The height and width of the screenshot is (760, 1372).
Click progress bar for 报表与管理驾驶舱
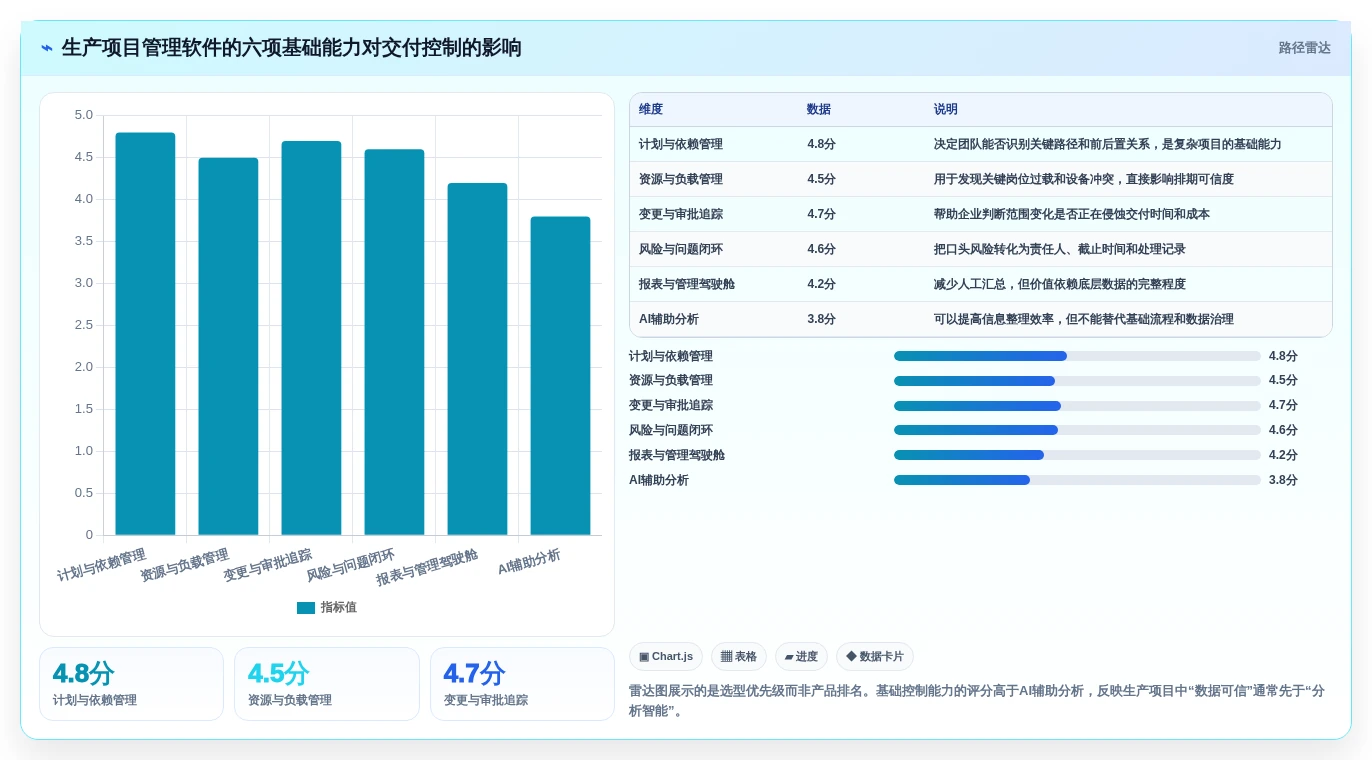[1077, 455]
